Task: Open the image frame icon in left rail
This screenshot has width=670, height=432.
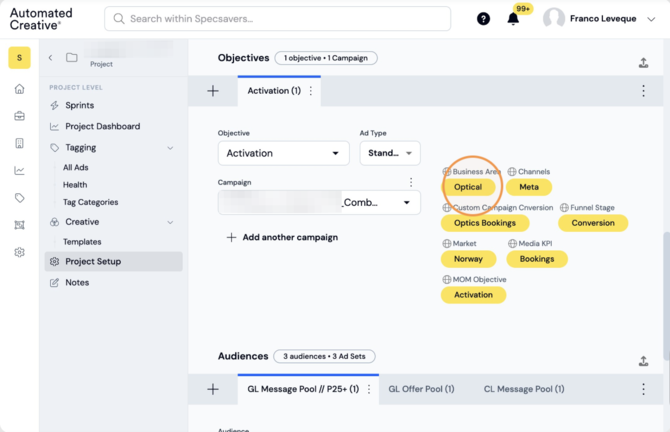Action: [19, 225]
